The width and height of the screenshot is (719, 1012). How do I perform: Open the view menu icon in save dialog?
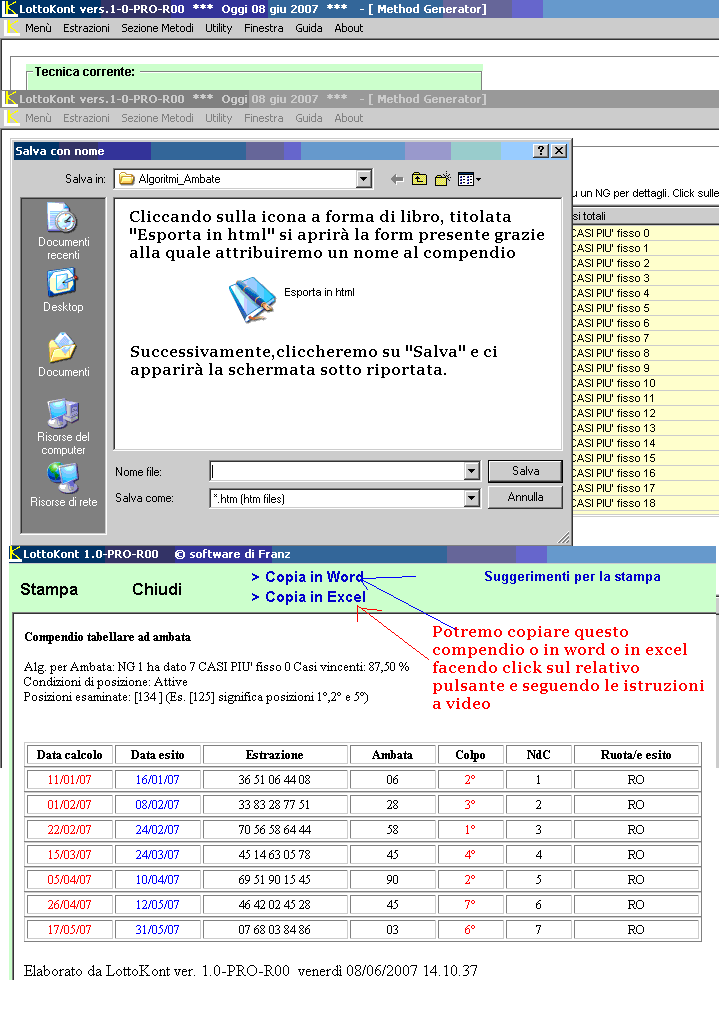tap(469, 179)
